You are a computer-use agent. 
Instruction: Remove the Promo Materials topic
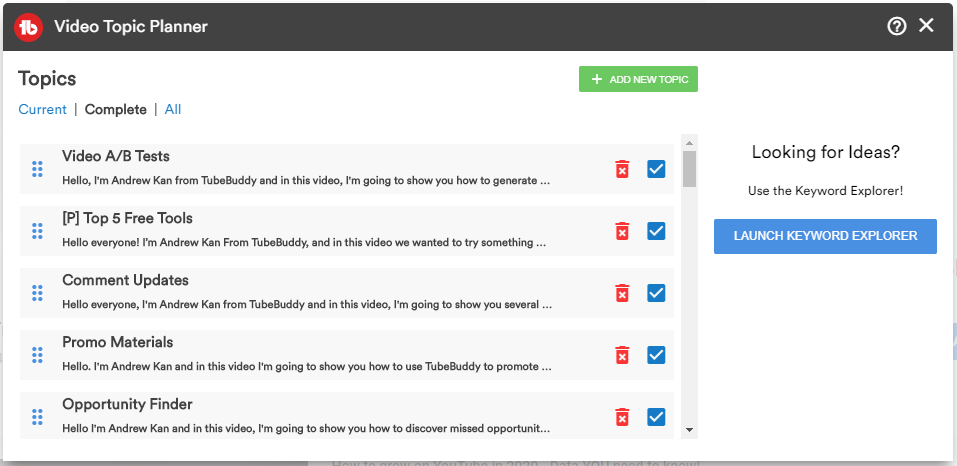(x=622, y=355)
